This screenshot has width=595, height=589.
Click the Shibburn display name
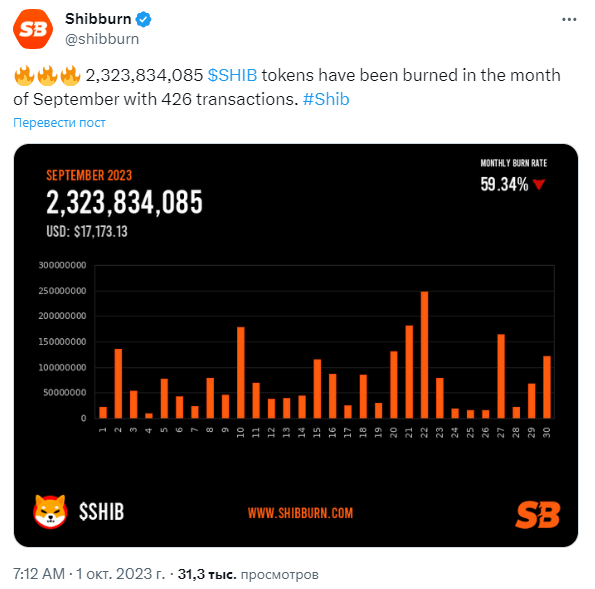pyautogui.click(x=98, y=19)
